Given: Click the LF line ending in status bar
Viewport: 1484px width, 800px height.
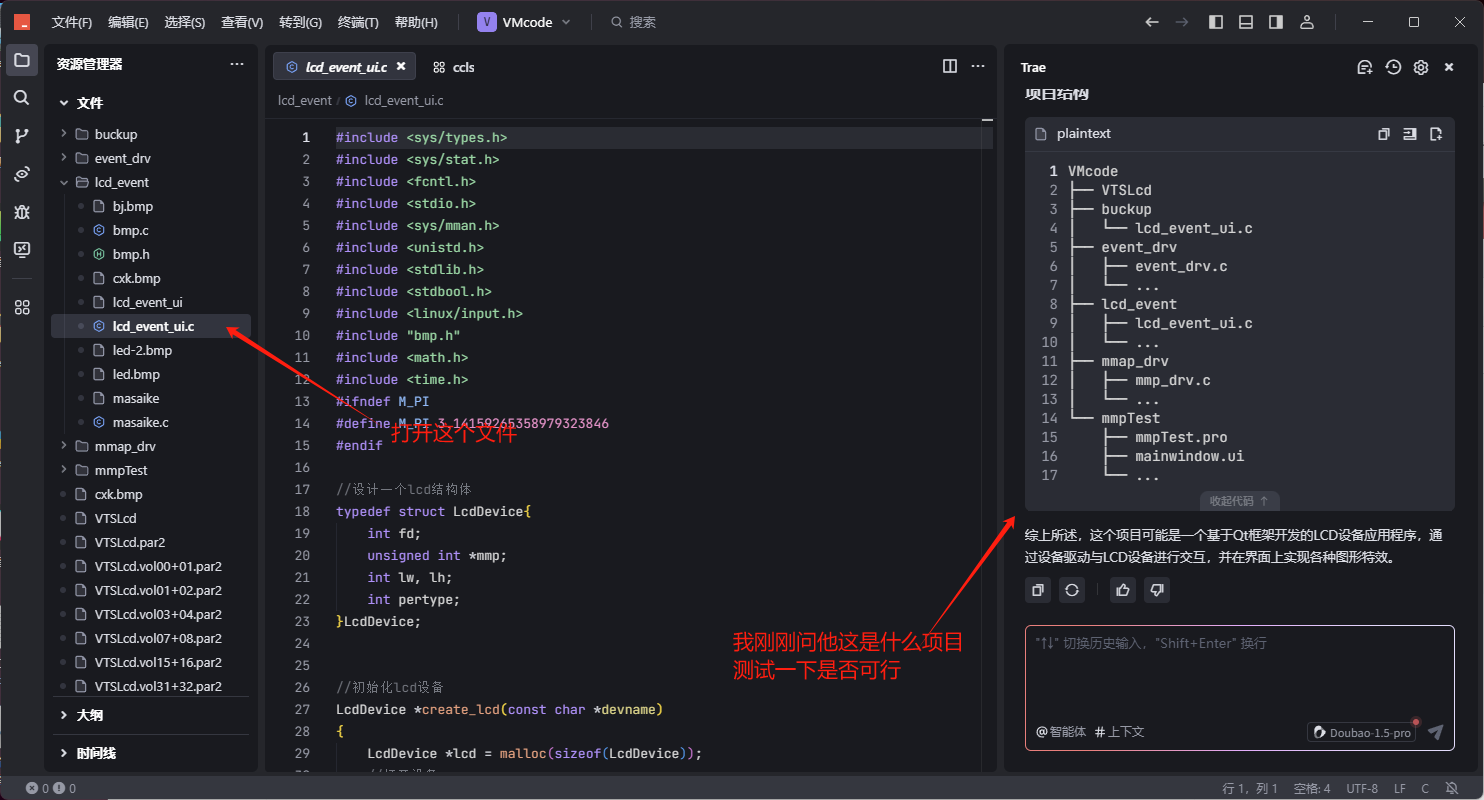Looking at the screenshot, I should click(x=1400, y=789).
